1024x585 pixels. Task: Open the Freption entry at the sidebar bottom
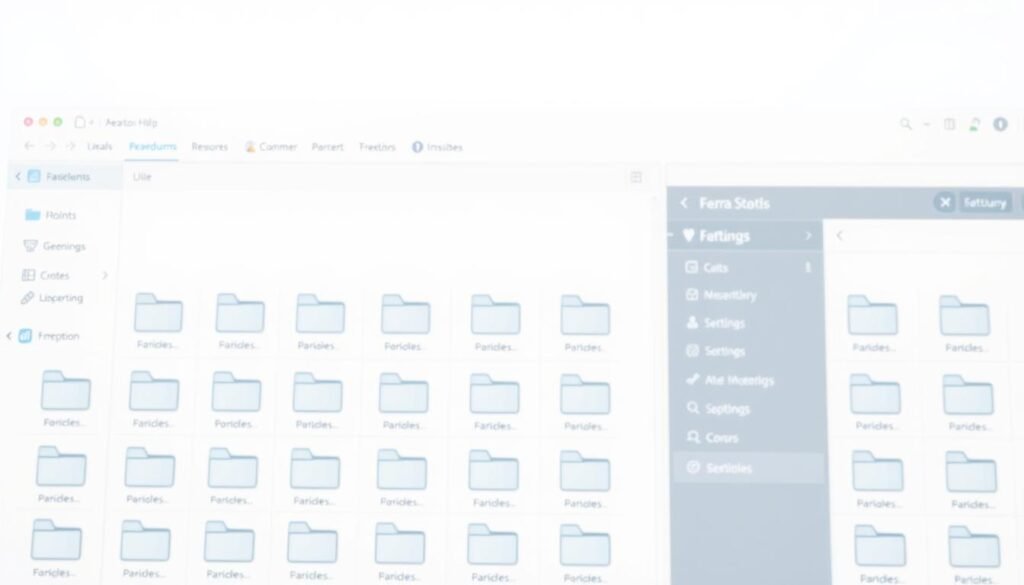[x=40, y=336]
